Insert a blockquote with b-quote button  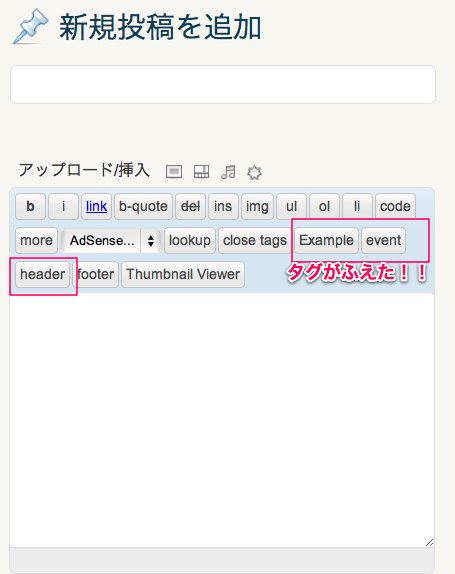(143, 206)
